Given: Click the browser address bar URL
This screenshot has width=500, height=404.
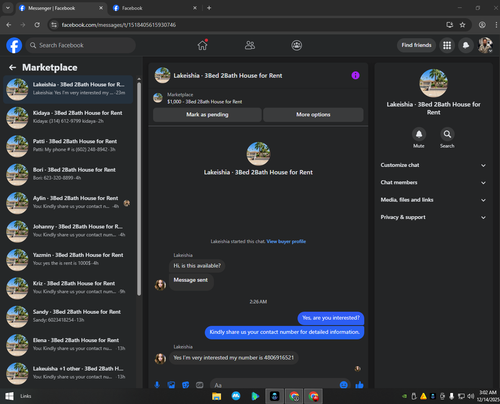Looking at the screenshot, I should [119, 25].
